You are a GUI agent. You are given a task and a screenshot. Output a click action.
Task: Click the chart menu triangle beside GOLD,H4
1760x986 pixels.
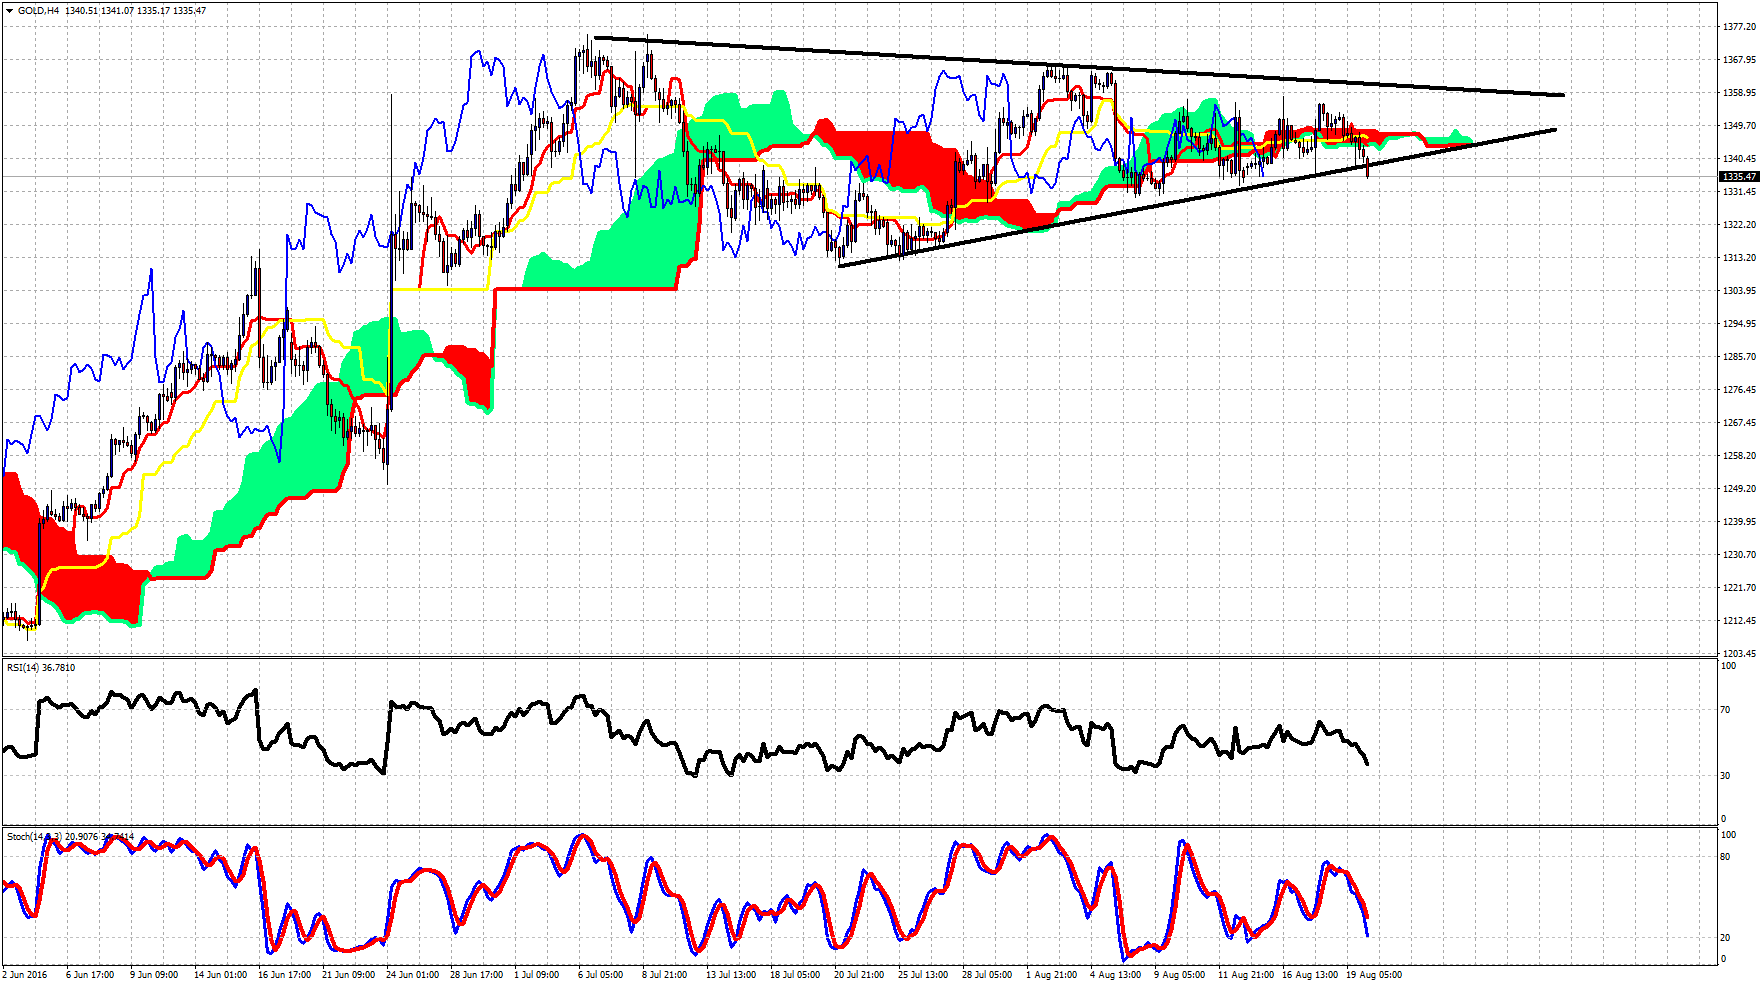point(9,10)
